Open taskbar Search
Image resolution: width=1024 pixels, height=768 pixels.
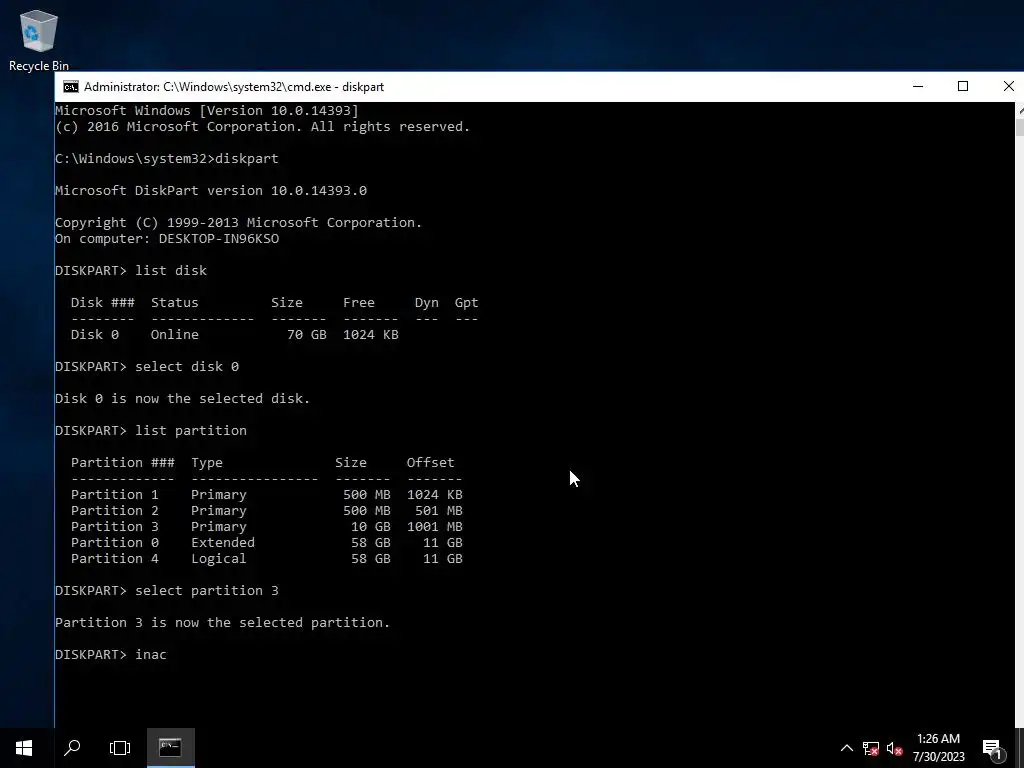72,748
